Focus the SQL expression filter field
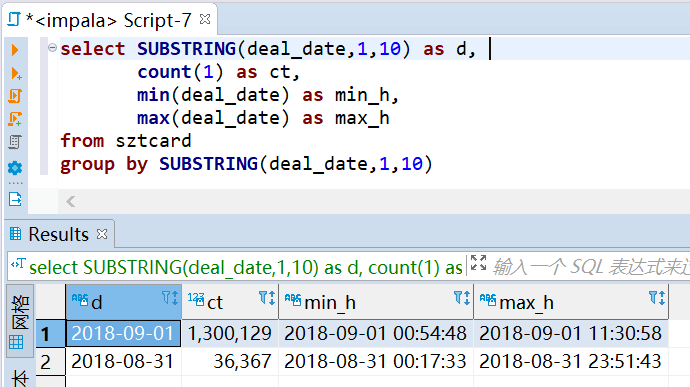The height and width of the screenshot is (387, 690). click(591, 267)
